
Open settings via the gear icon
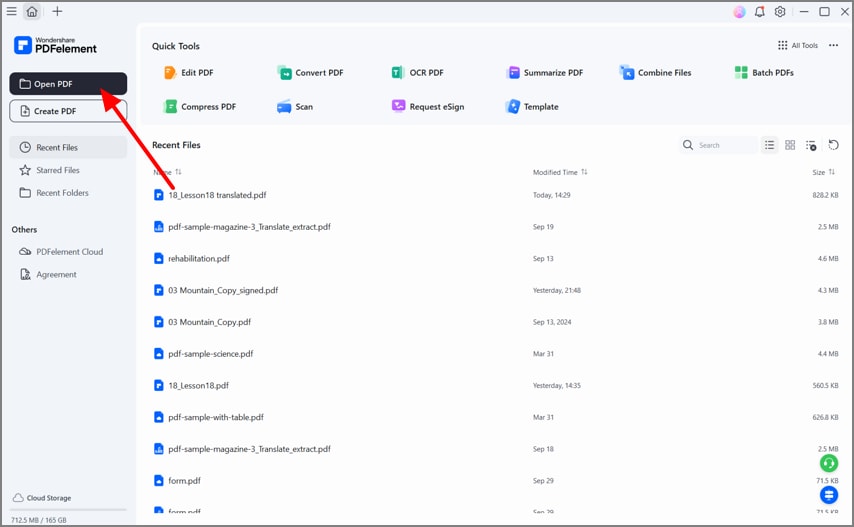780,12
